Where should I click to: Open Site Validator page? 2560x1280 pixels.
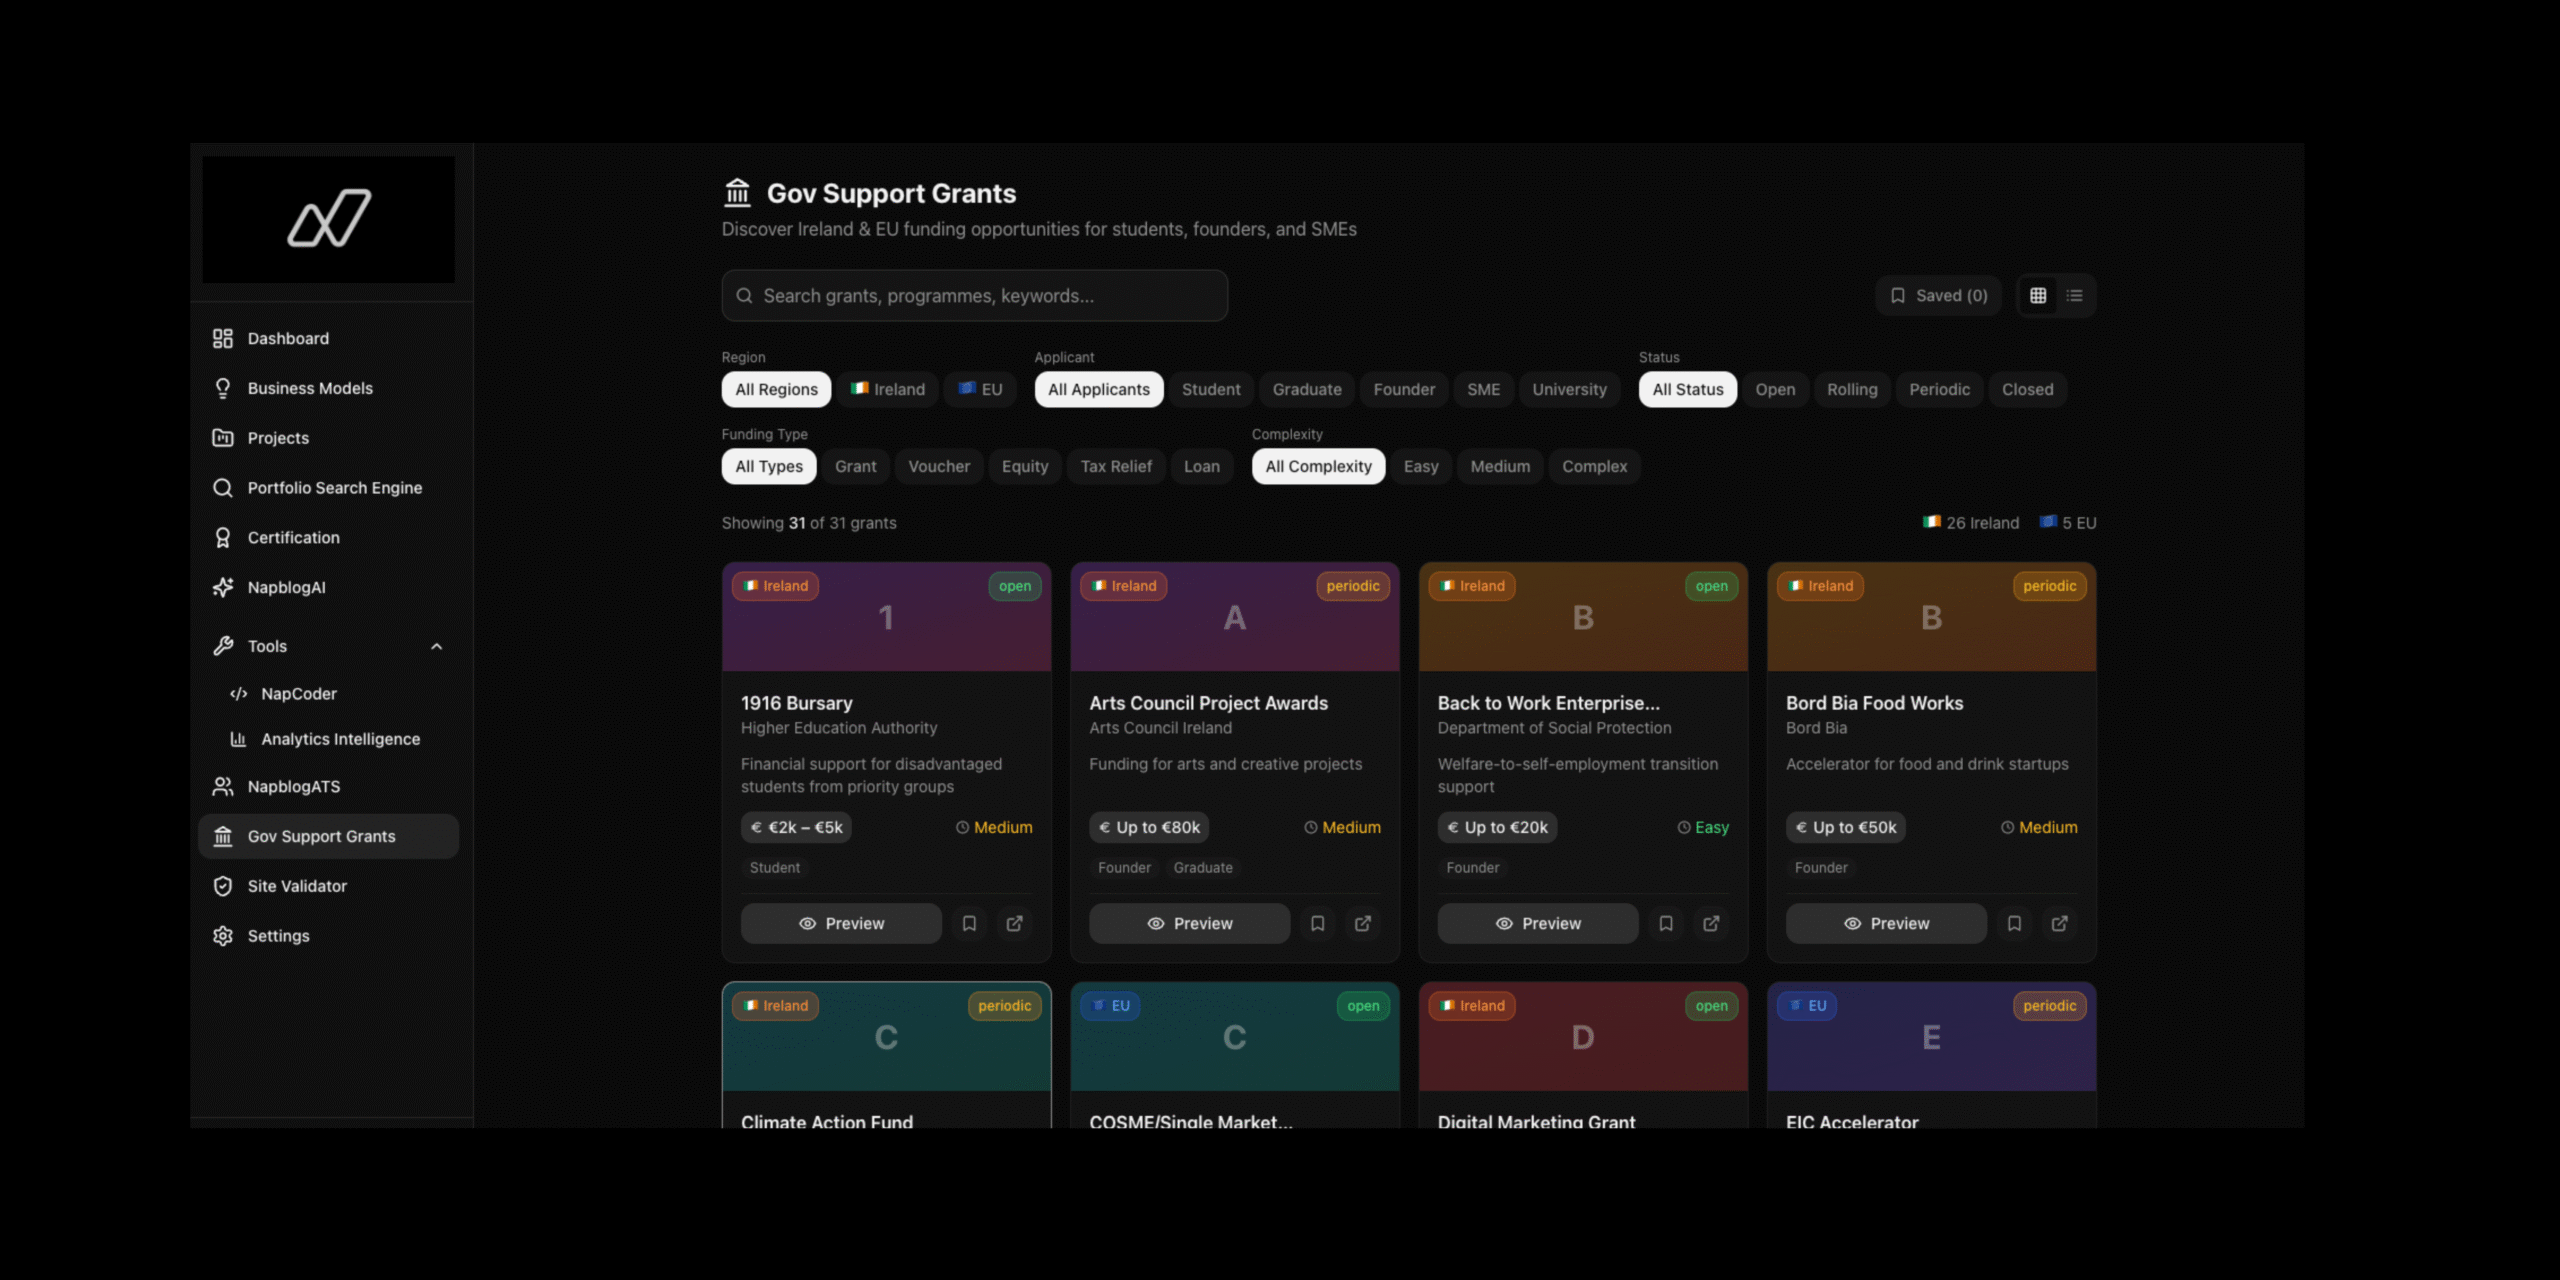pos(297,886)
